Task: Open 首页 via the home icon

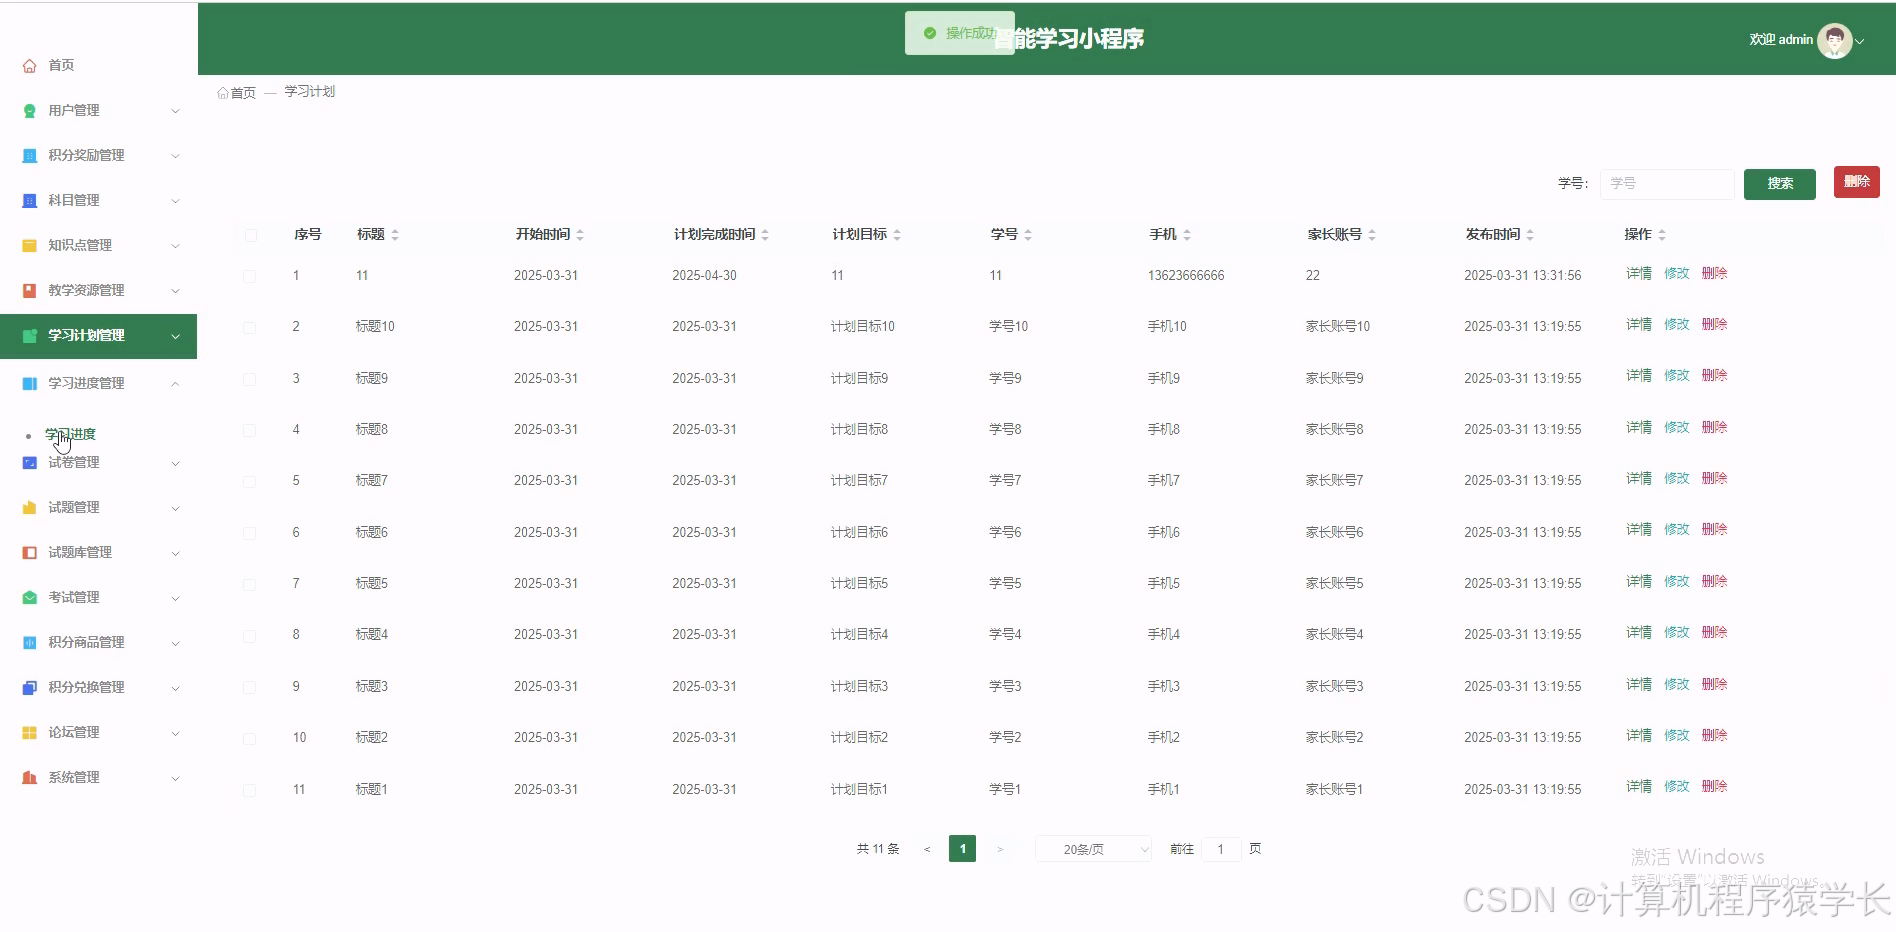Action: click(29, 64)
